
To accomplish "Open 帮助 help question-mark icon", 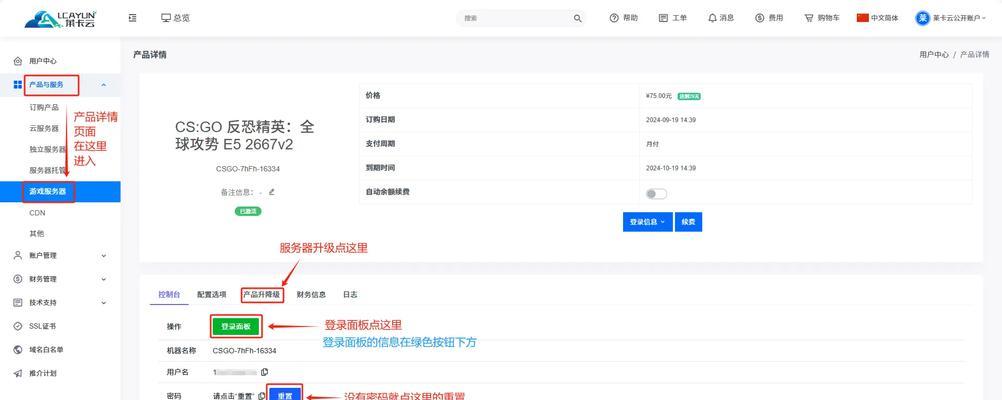I will coord(614,18).
